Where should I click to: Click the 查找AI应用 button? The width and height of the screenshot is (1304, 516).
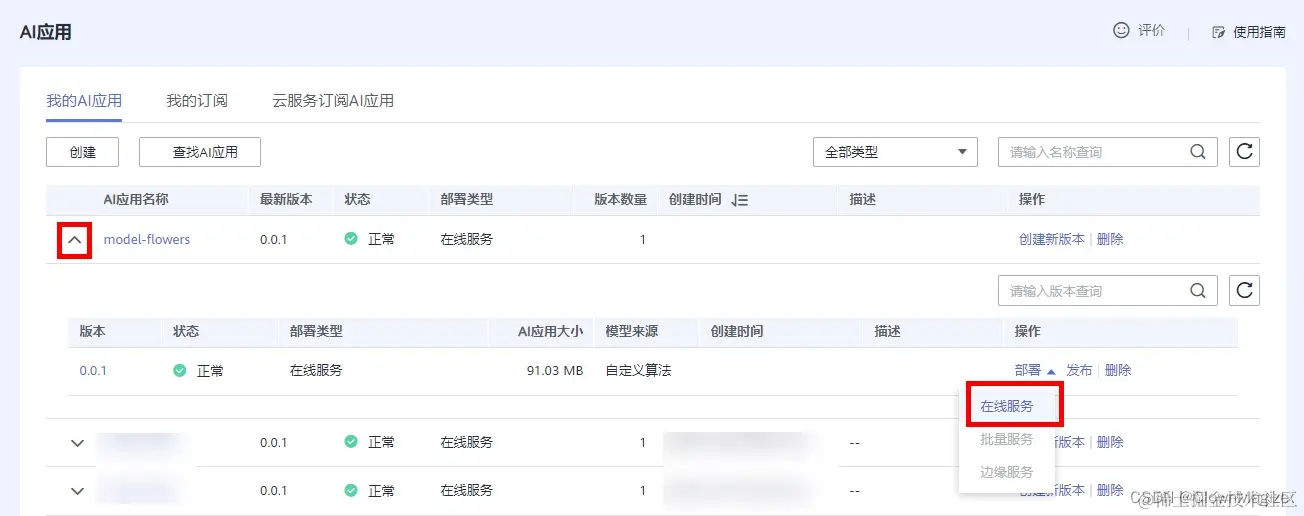coord(200,152)
